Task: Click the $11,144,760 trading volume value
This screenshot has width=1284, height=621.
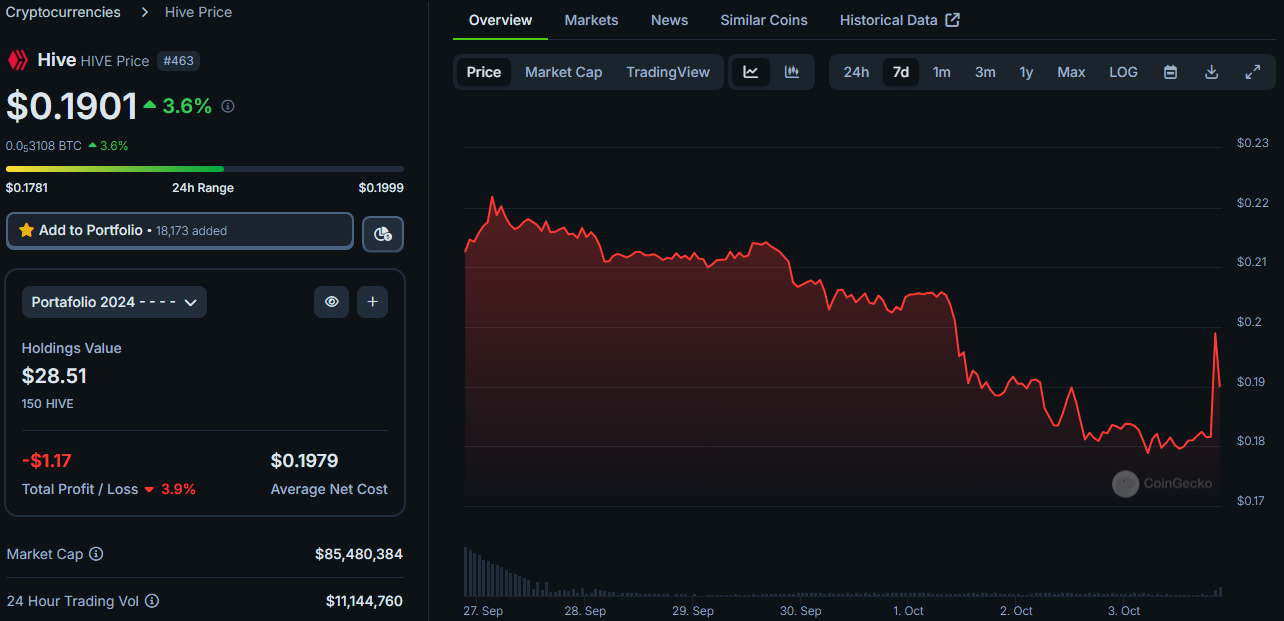Action: tap(364, 601)
